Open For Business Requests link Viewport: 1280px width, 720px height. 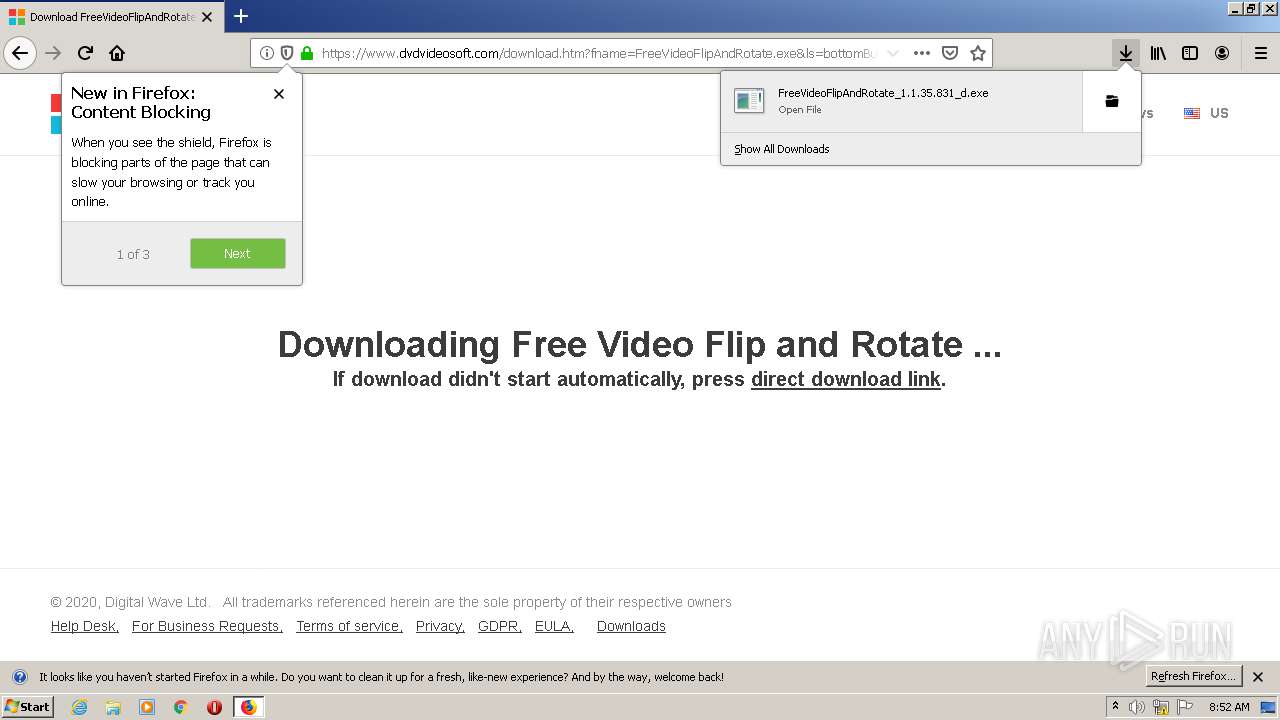207,626
